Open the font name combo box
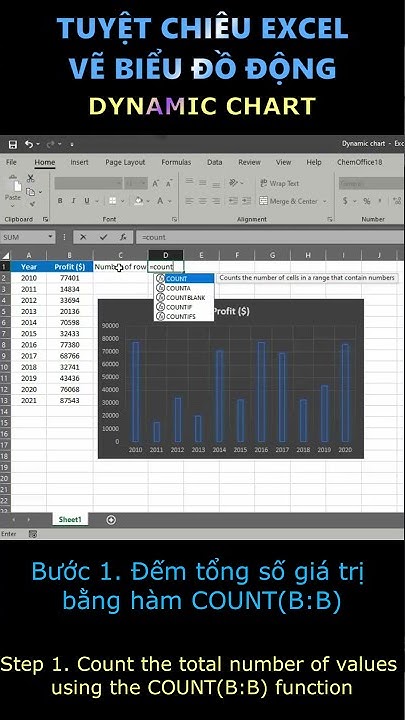This screenshot has height=720, width=405. (x=88, y=183)
